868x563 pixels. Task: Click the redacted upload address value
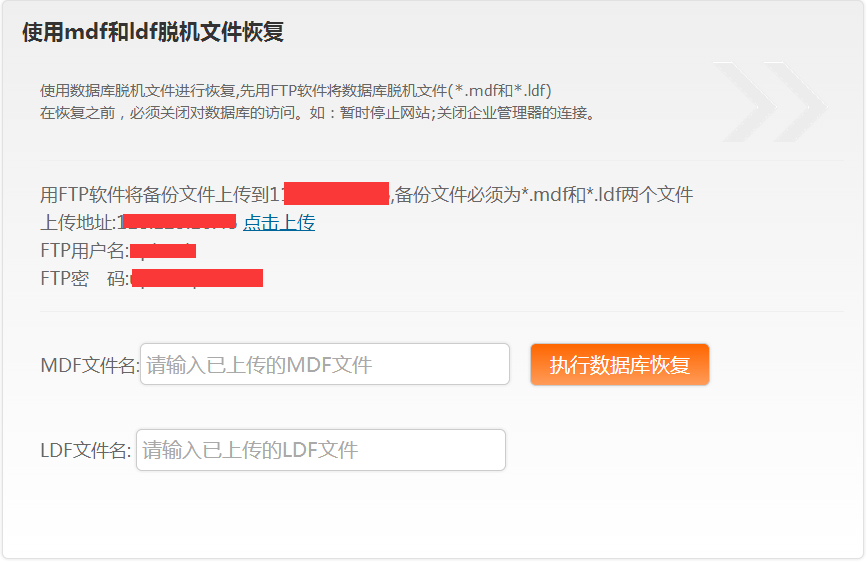177,221
